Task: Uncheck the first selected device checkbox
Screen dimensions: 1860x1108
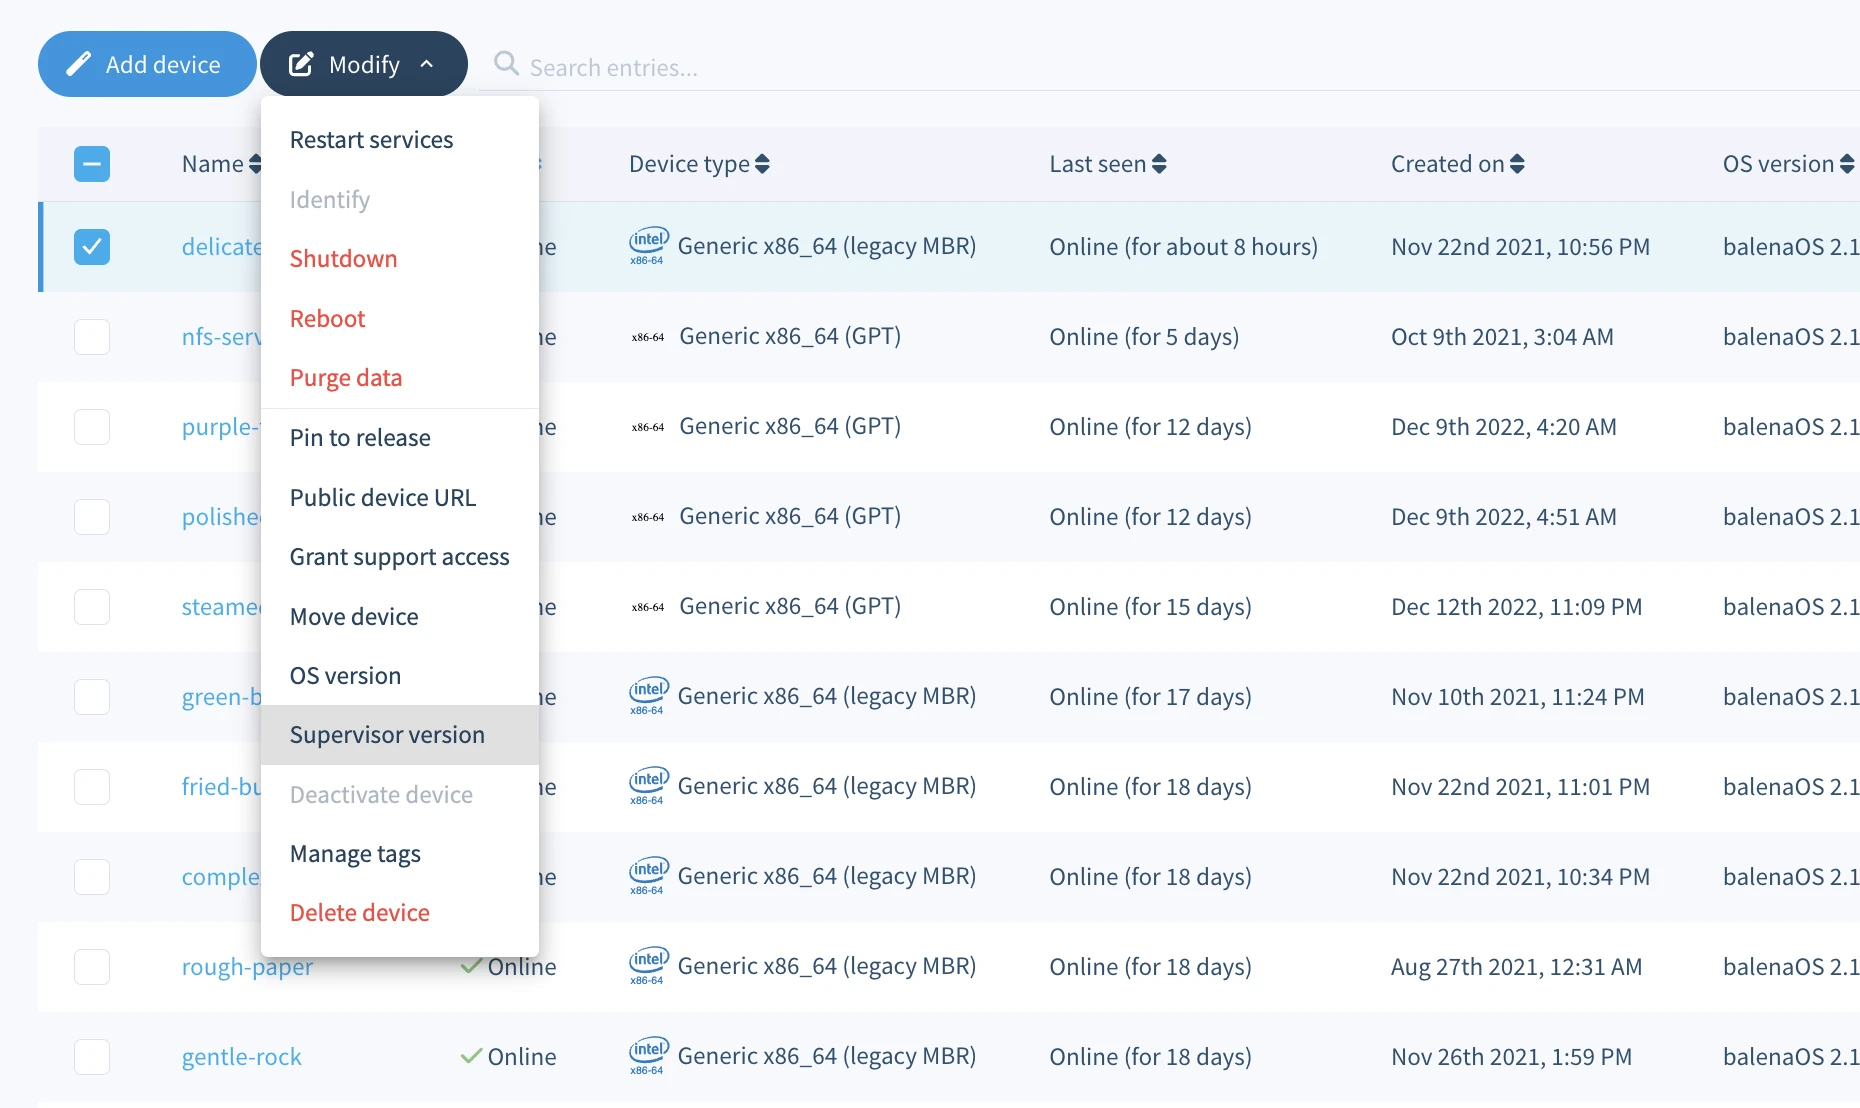Action: [92, 247]
